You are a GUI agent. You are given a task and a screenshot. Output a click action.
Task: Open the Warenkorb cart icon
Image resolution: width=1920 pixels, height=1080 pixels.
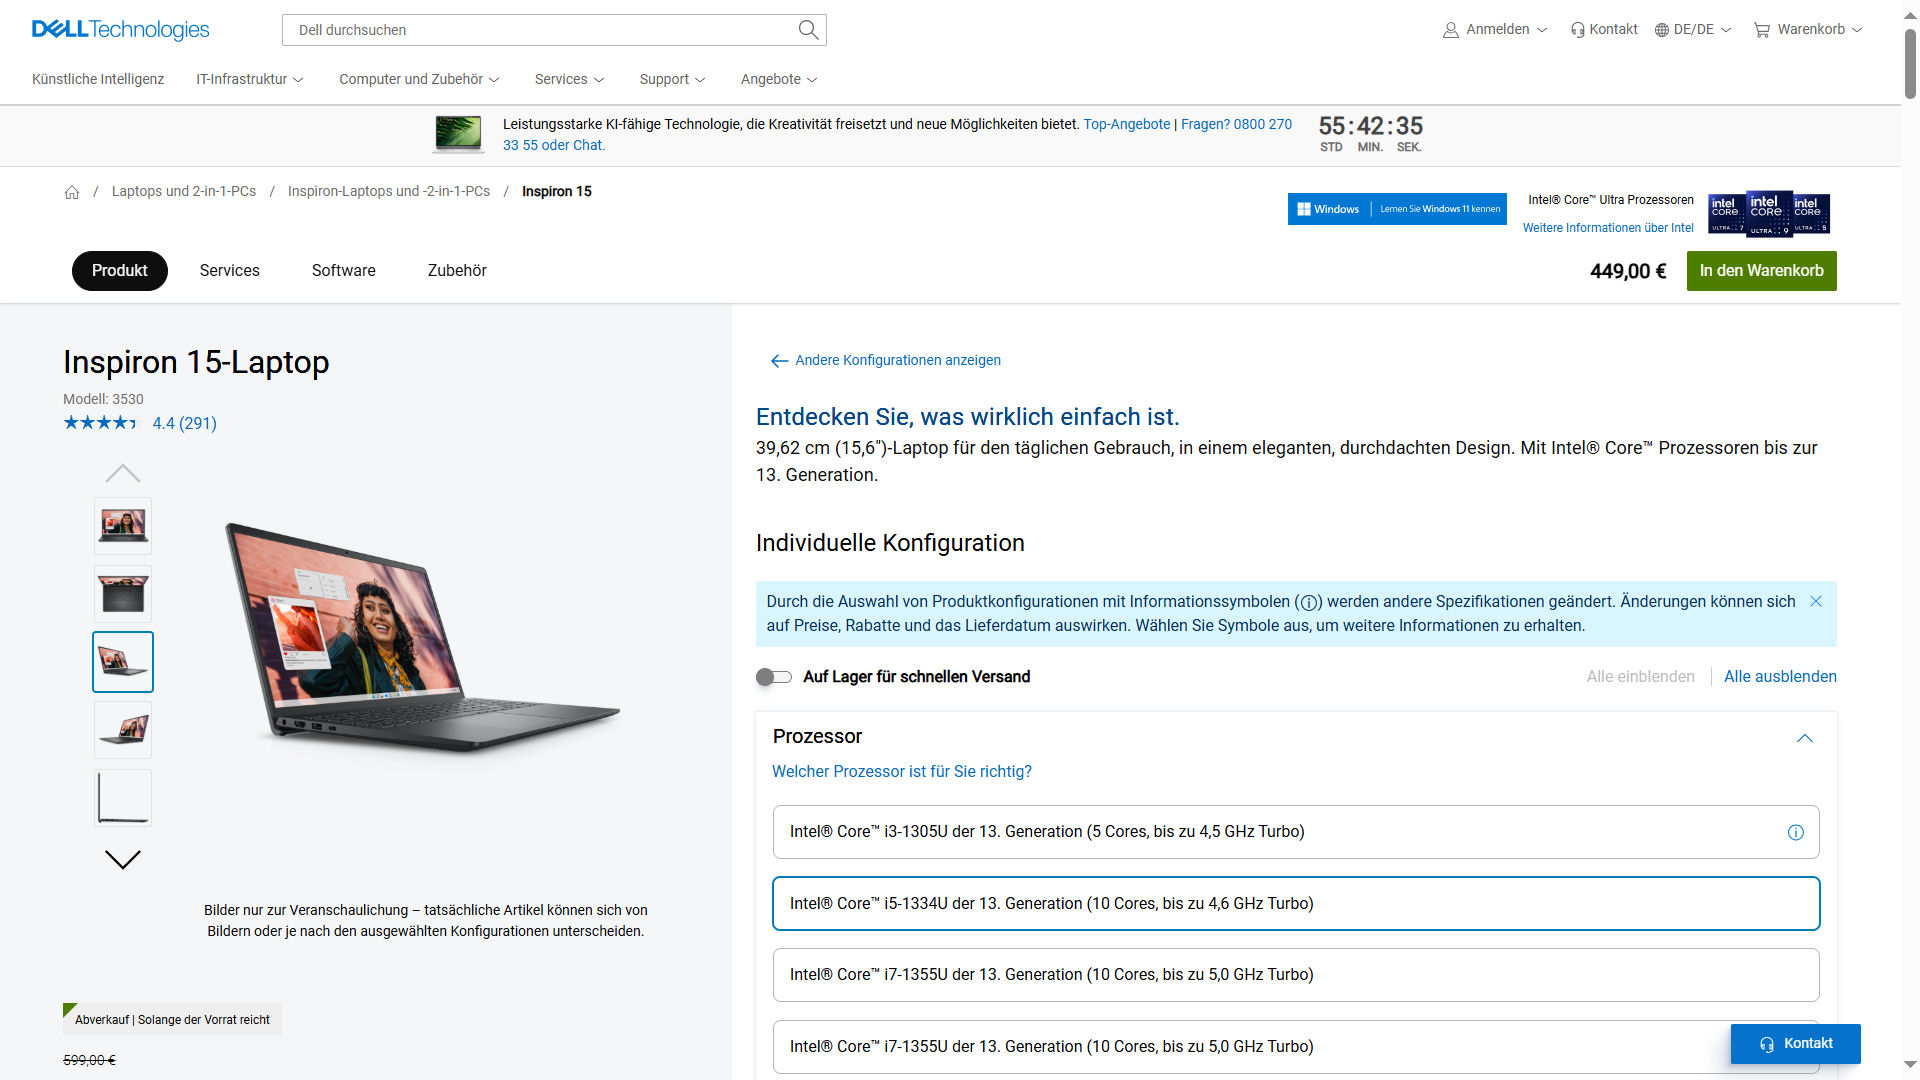click(x=1761, y=30)
